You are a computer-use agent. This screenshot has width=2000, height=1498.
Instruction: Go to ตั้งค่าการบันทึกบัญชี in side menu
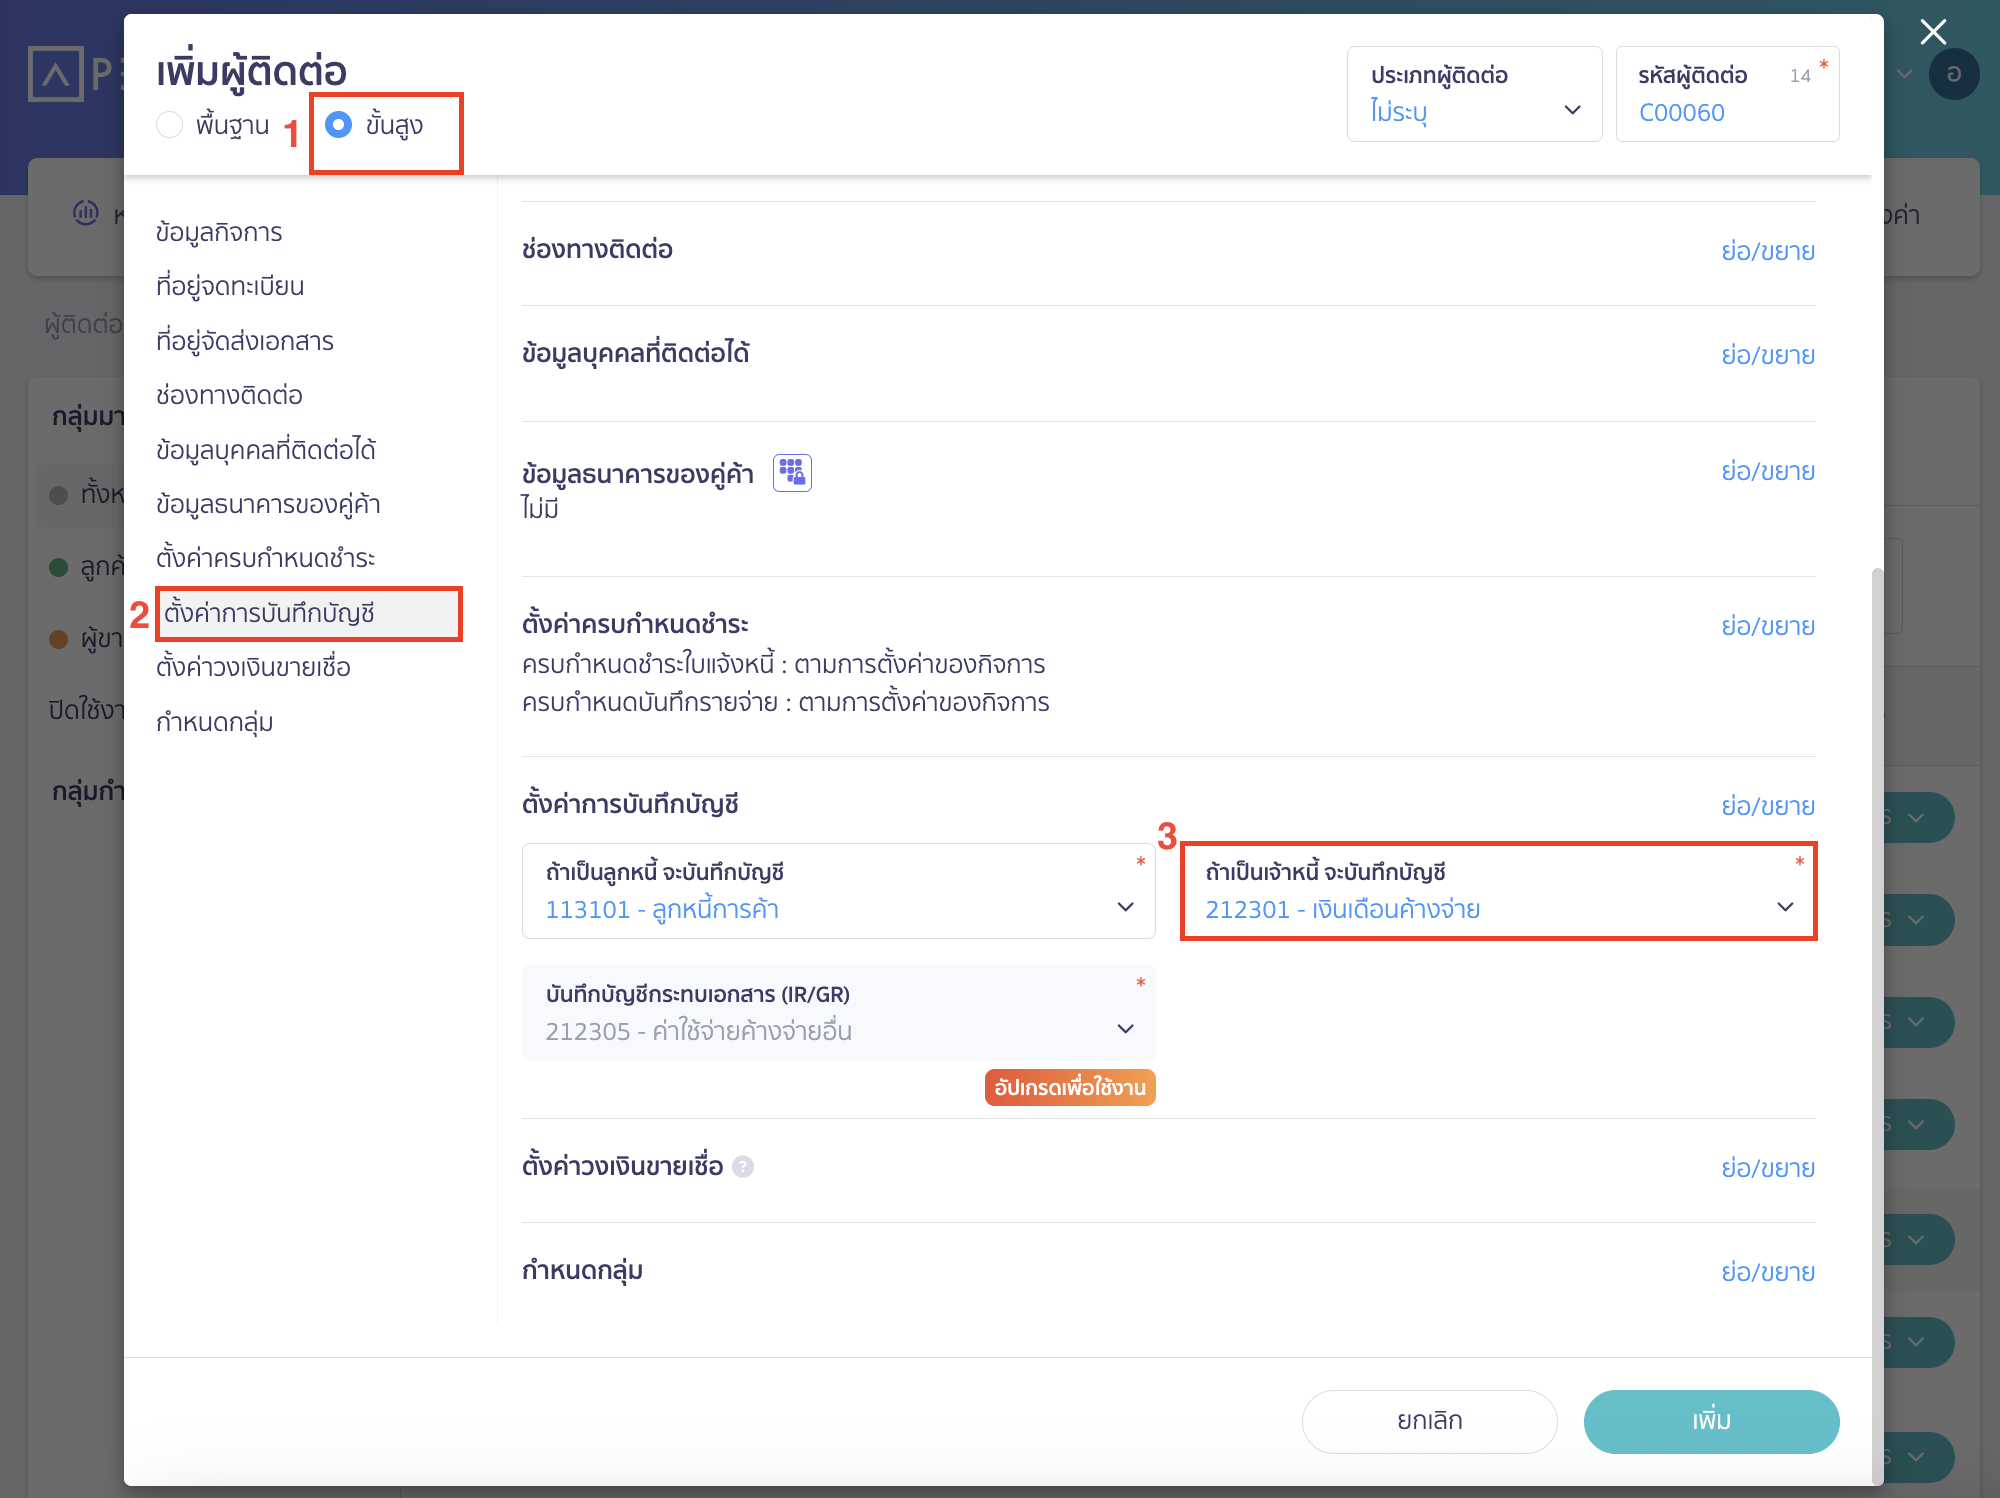click(269, 613)
